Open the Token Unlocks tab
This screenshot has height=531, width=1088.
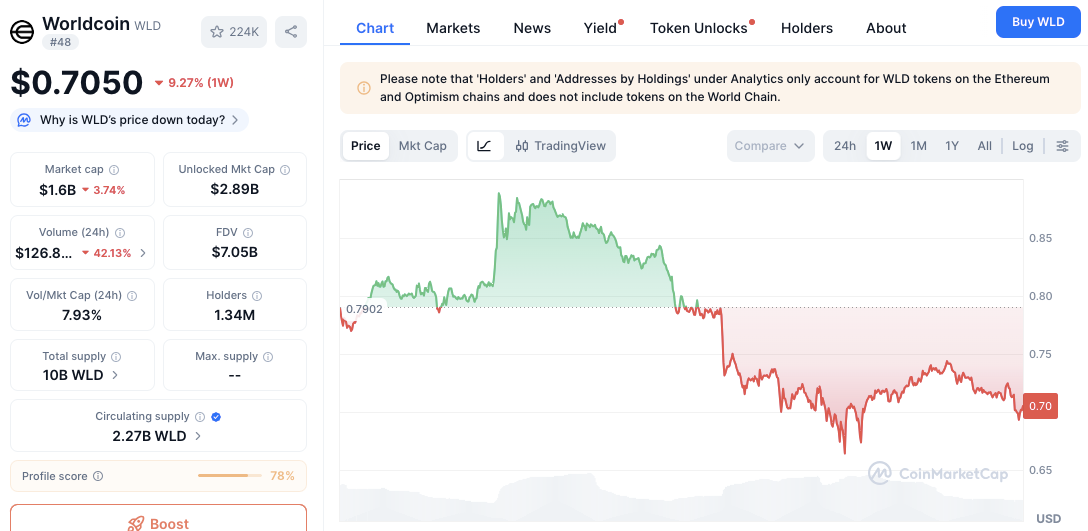click(699, 28)
